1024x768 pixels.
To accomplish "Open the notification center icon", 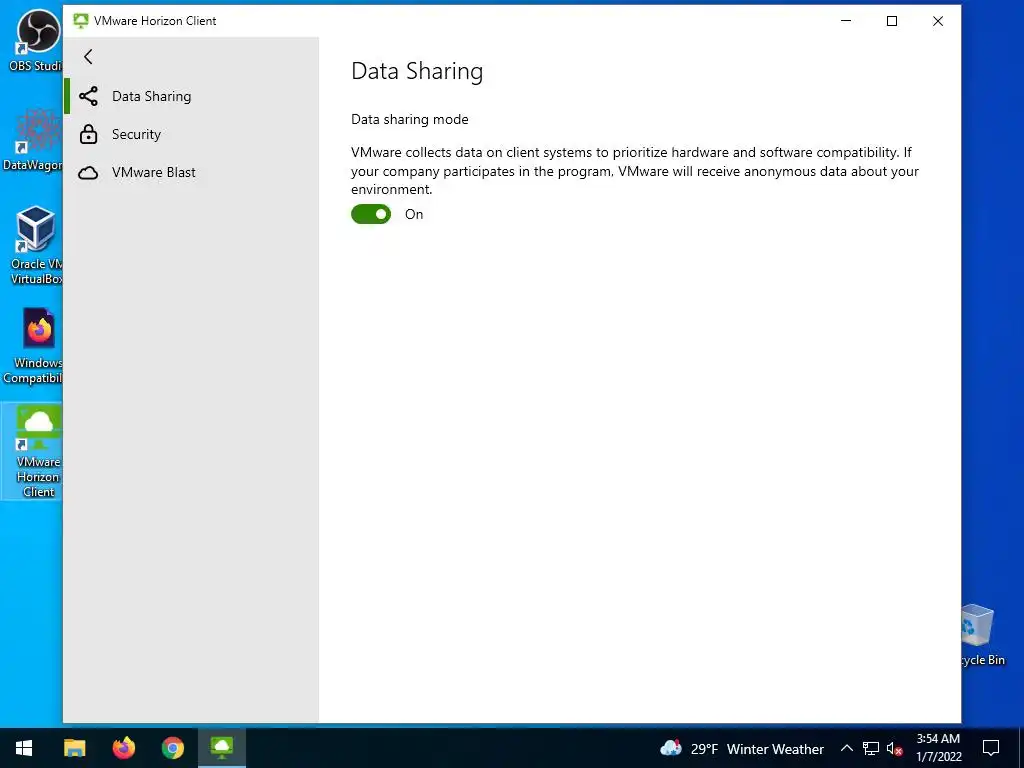I will tap(991, 748).
